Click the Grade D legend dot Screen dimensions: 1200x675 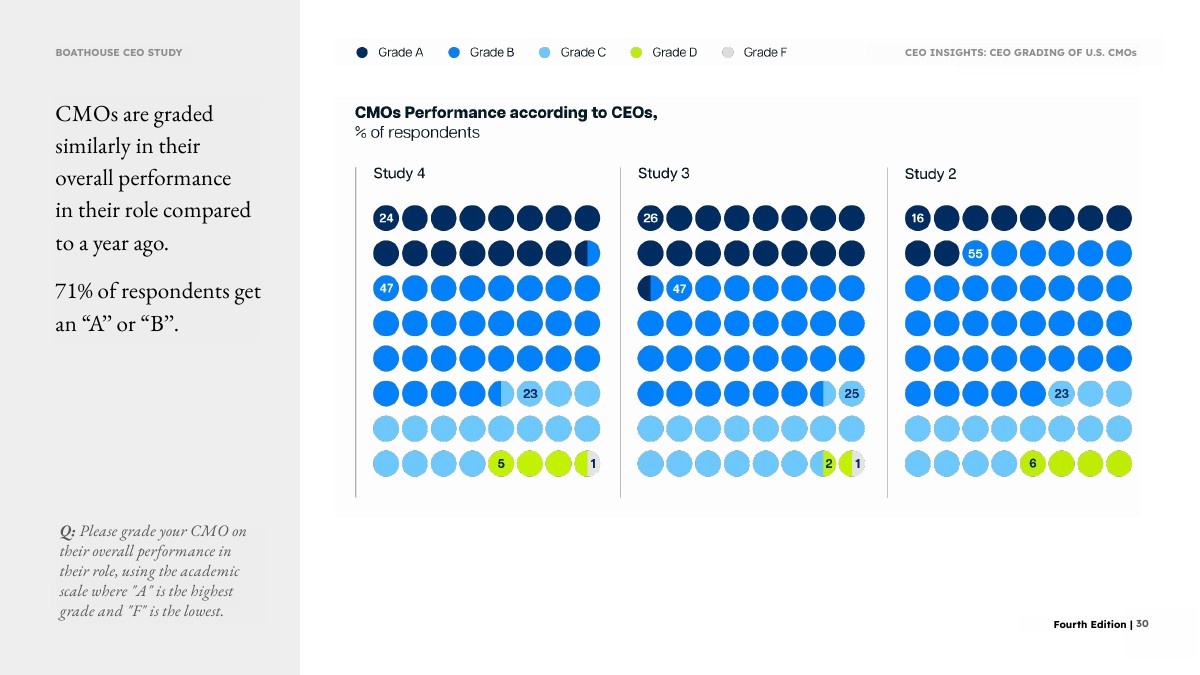(x=636, y=53)
